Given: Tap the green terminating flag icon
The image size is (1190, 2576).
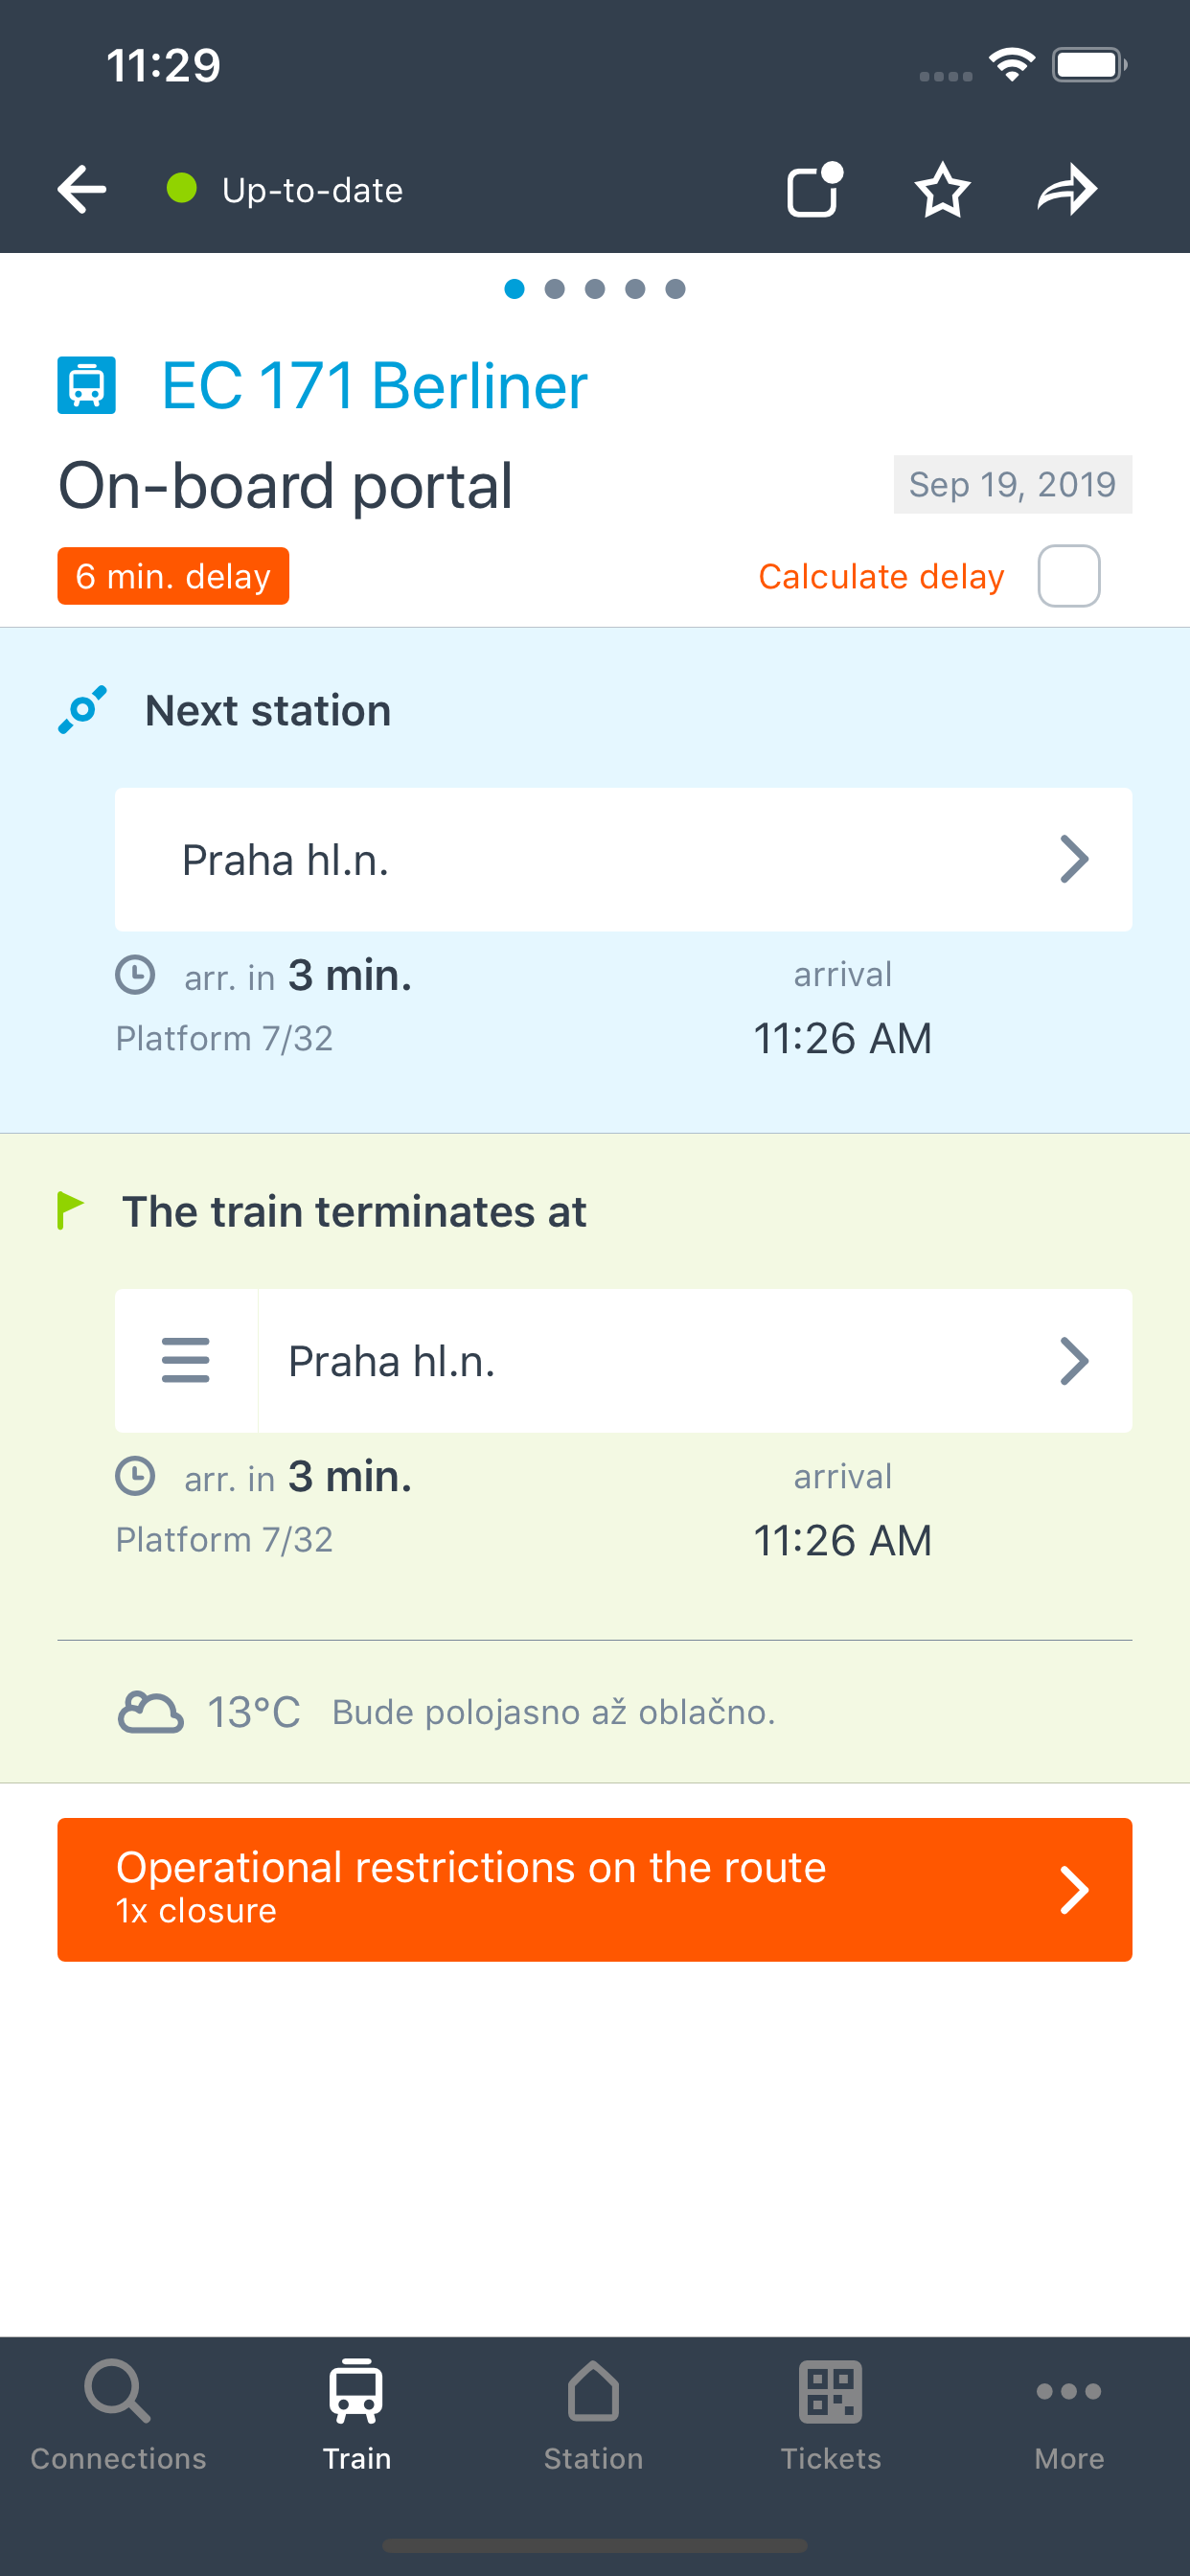Looking at the screenshot, I should pyautogui.click(x=70, y=1210).
